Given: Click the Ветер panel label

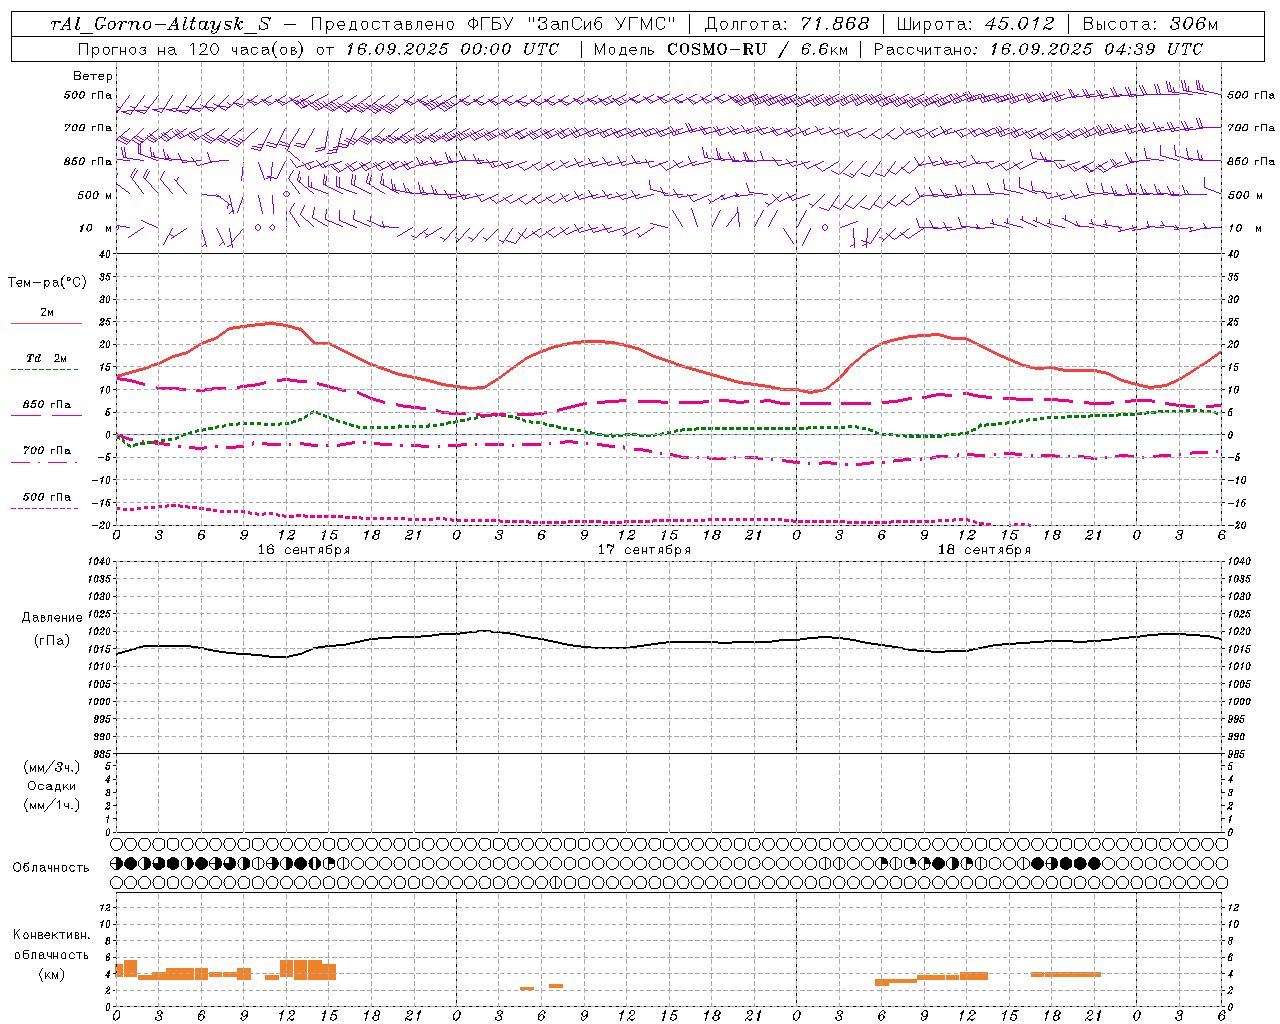Looking at the screenshot, I should (x=93, y=76).
